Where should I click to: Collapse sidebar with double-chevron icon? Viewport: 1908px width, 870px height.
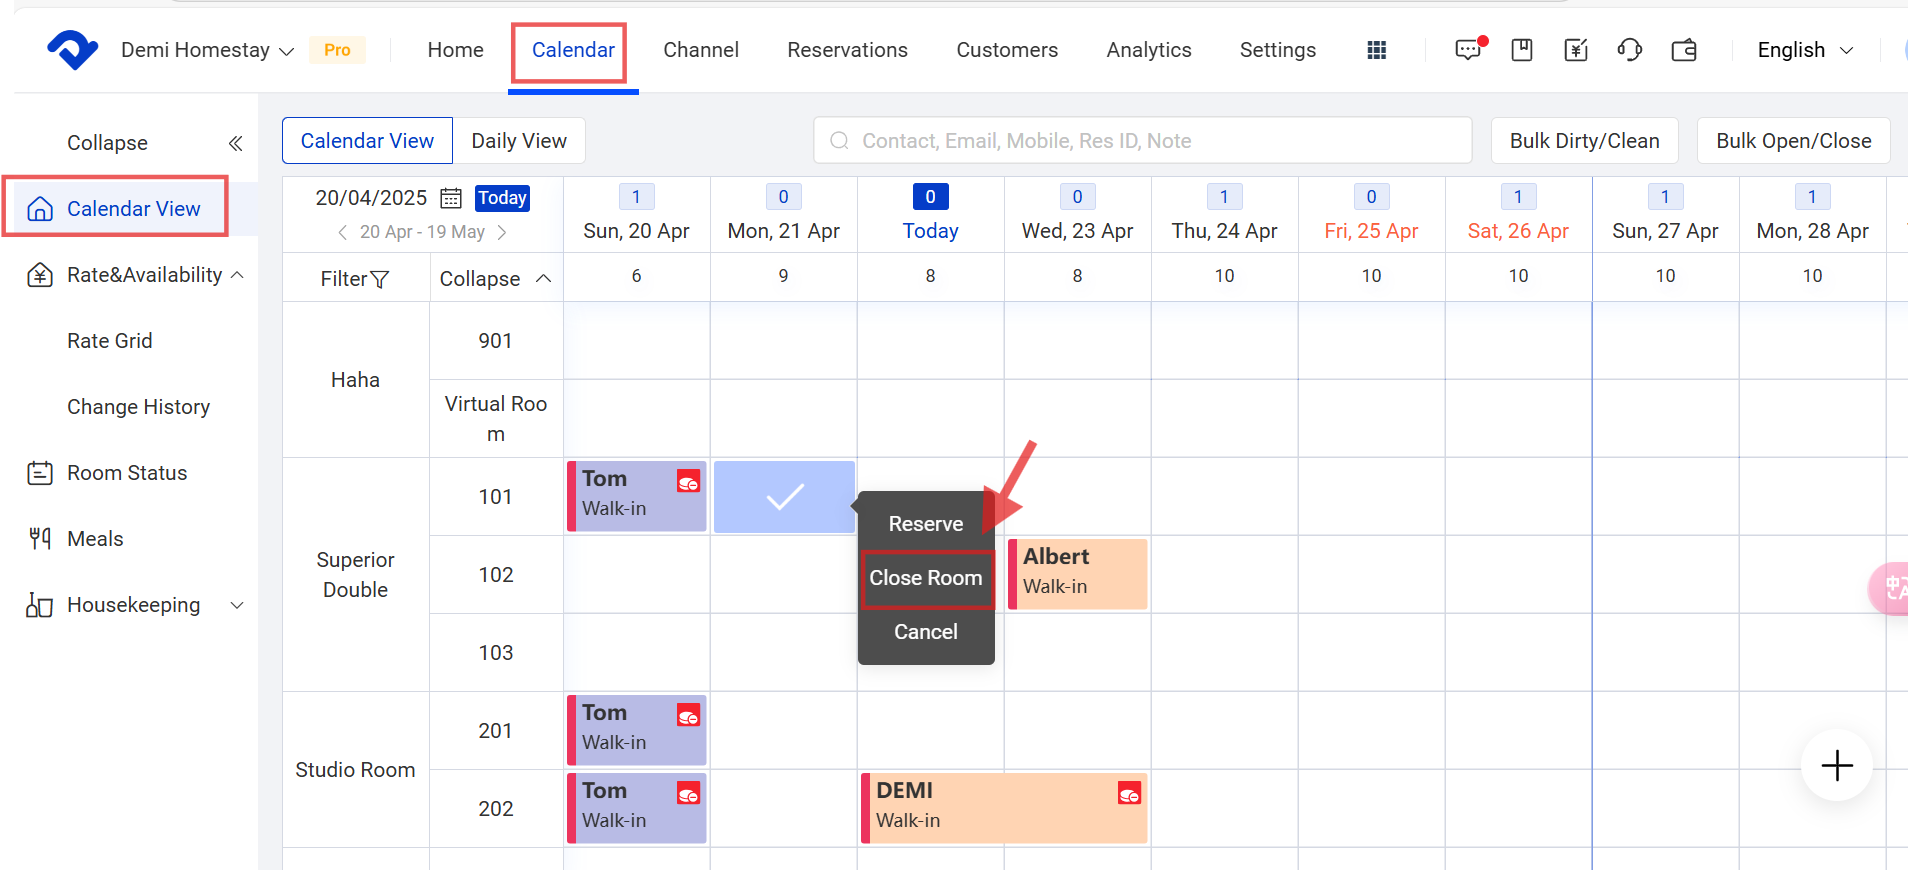click(236, 143)
